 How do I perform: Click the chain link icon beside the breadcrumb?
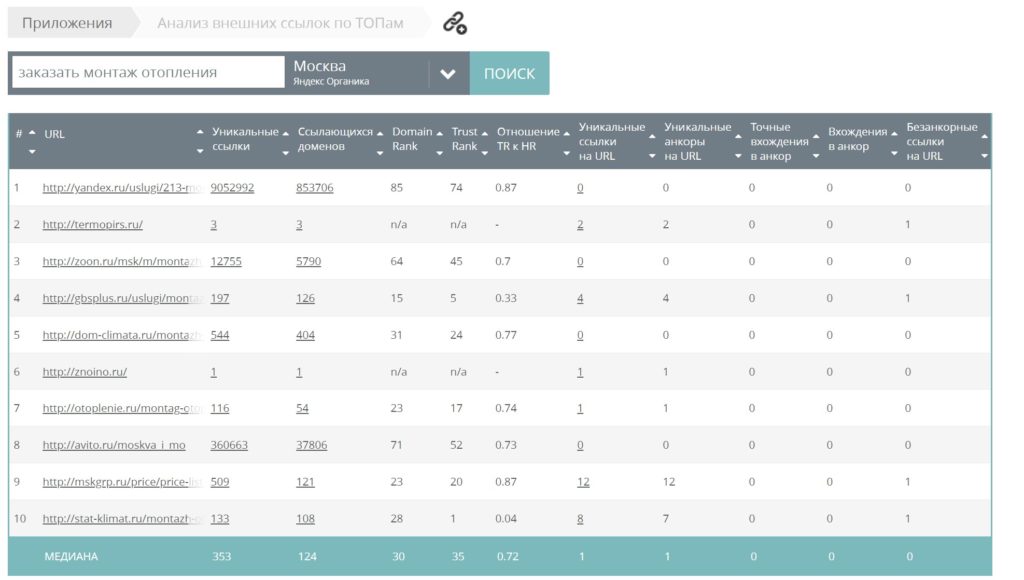point(455,23)
